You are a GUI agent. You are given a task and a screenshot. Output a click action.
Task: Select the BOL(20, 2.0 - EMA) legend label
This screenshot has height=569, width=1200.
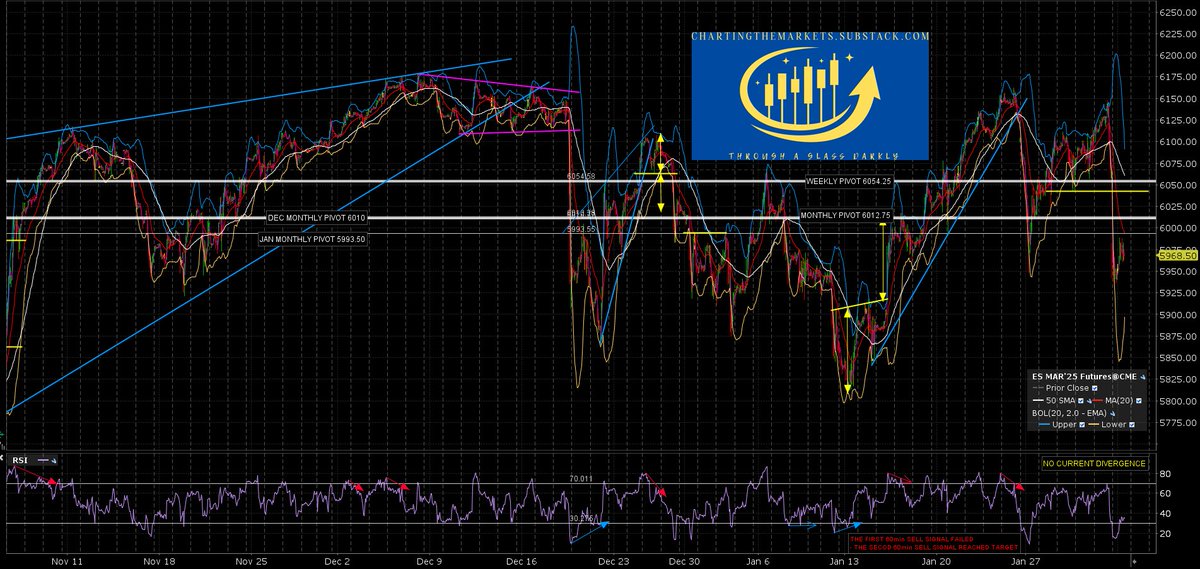pos(1069,413)
